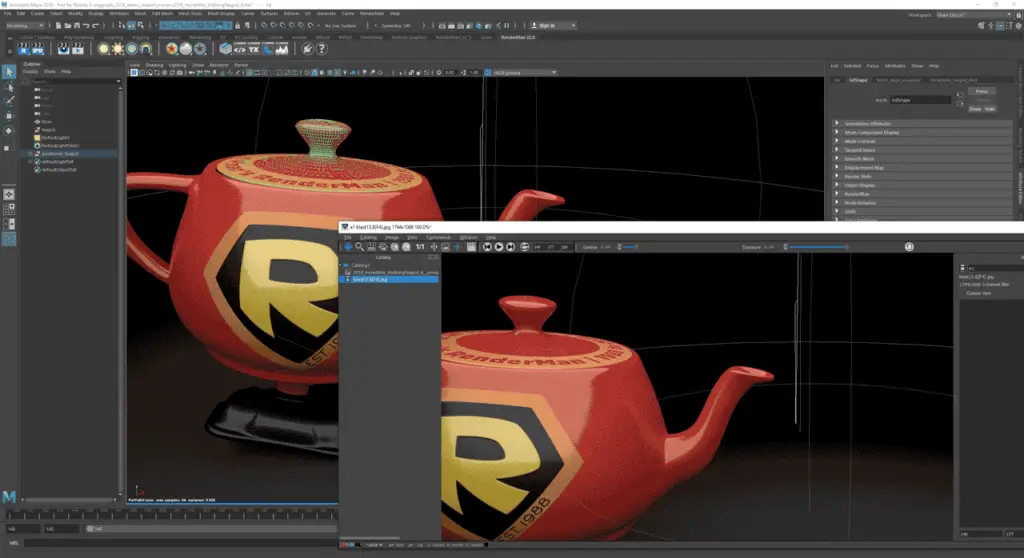This screenshot has width=1024, height=558.
Task: Select defaultLightSet in the Outliner
Action: (57, 161)
